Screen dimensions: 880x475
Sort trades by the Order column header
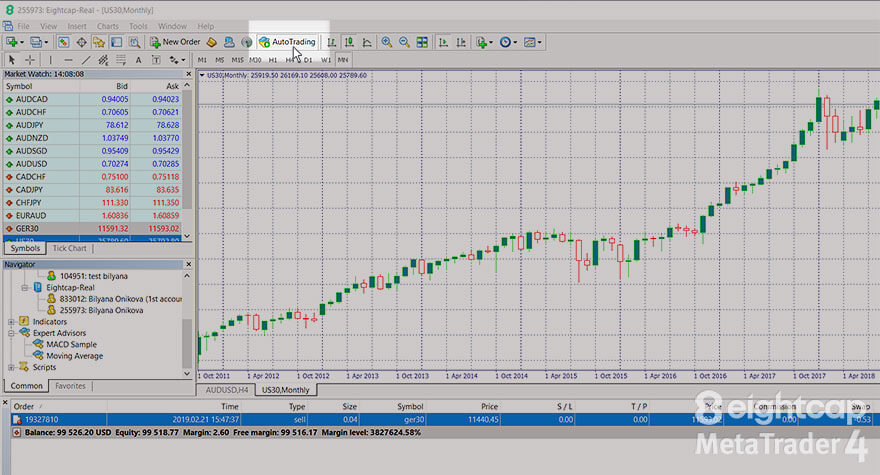pyautogui.click(x=59, y=407)
